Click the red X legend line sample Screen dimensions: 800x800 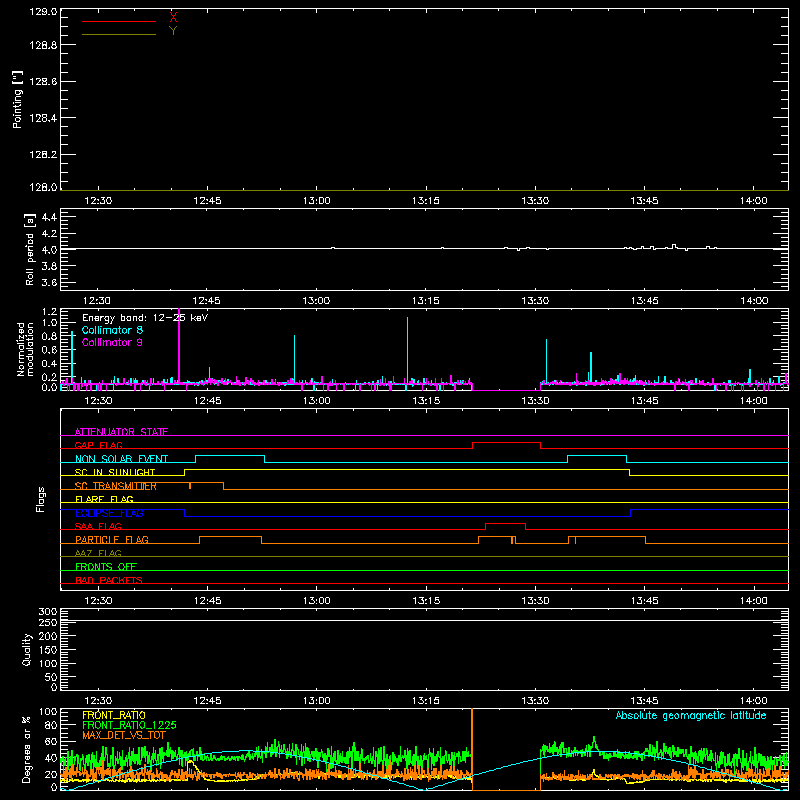tap(119, 21)
